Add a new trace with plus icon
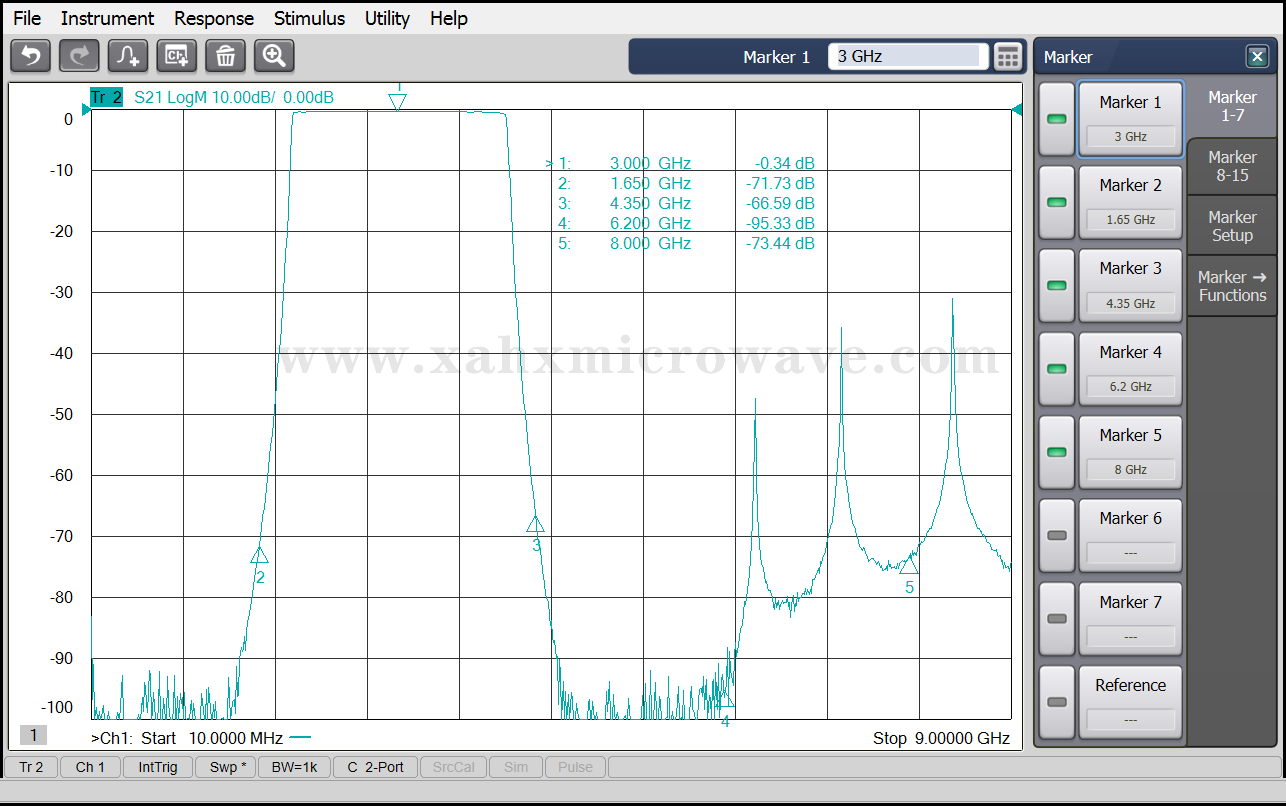The image size is (1286, 806). [x=128, y=56]
